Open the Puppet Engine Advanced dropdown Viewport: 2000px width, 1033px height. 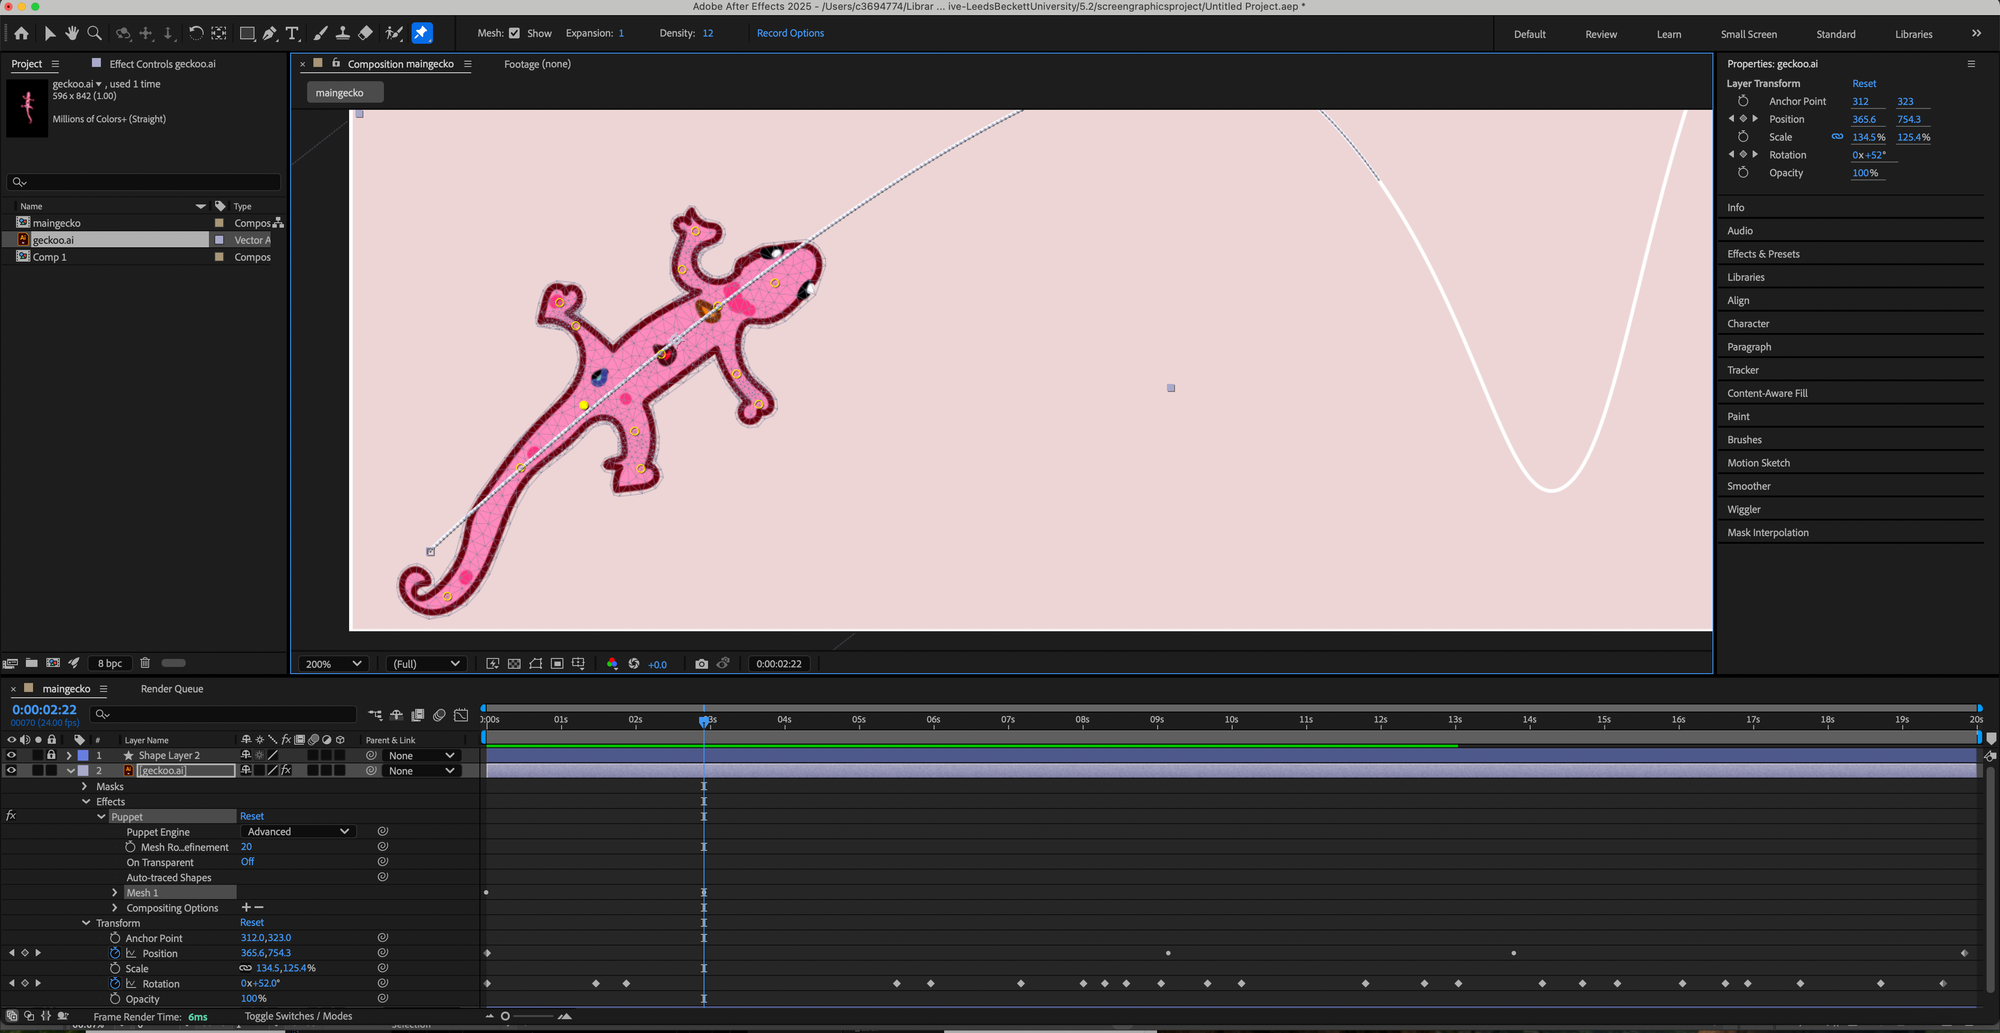[x=298, y=832]
